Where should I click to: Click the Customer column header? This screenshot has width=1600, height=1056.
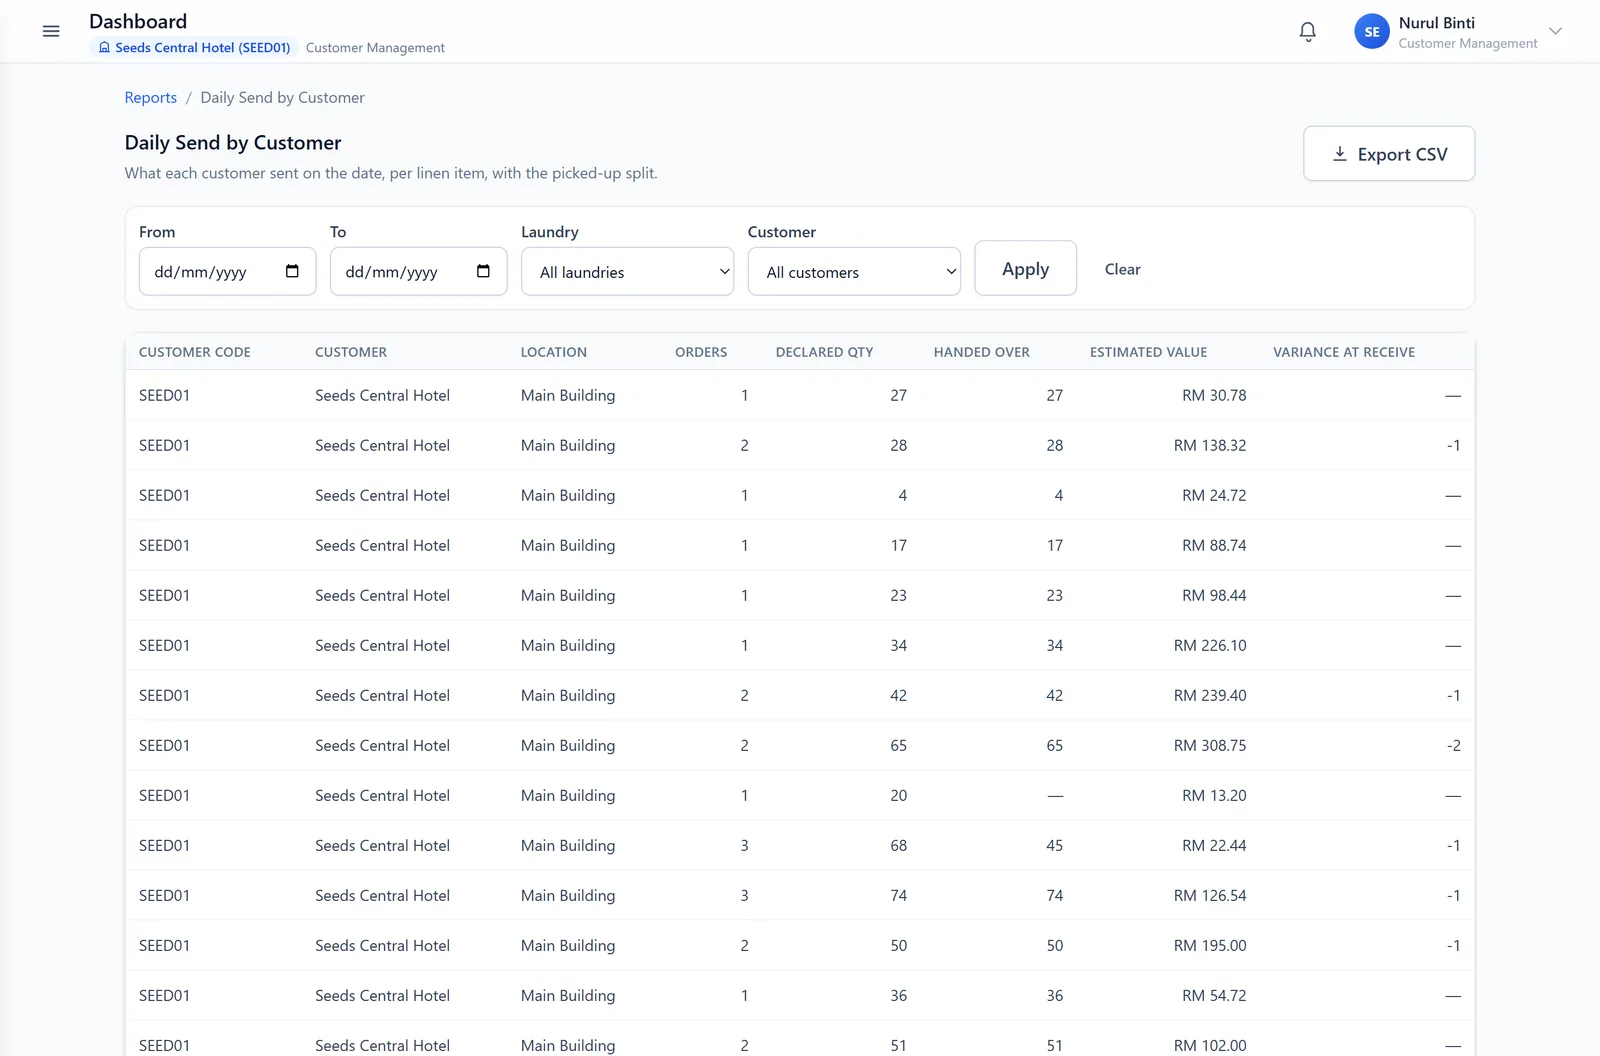coord(351,352)
